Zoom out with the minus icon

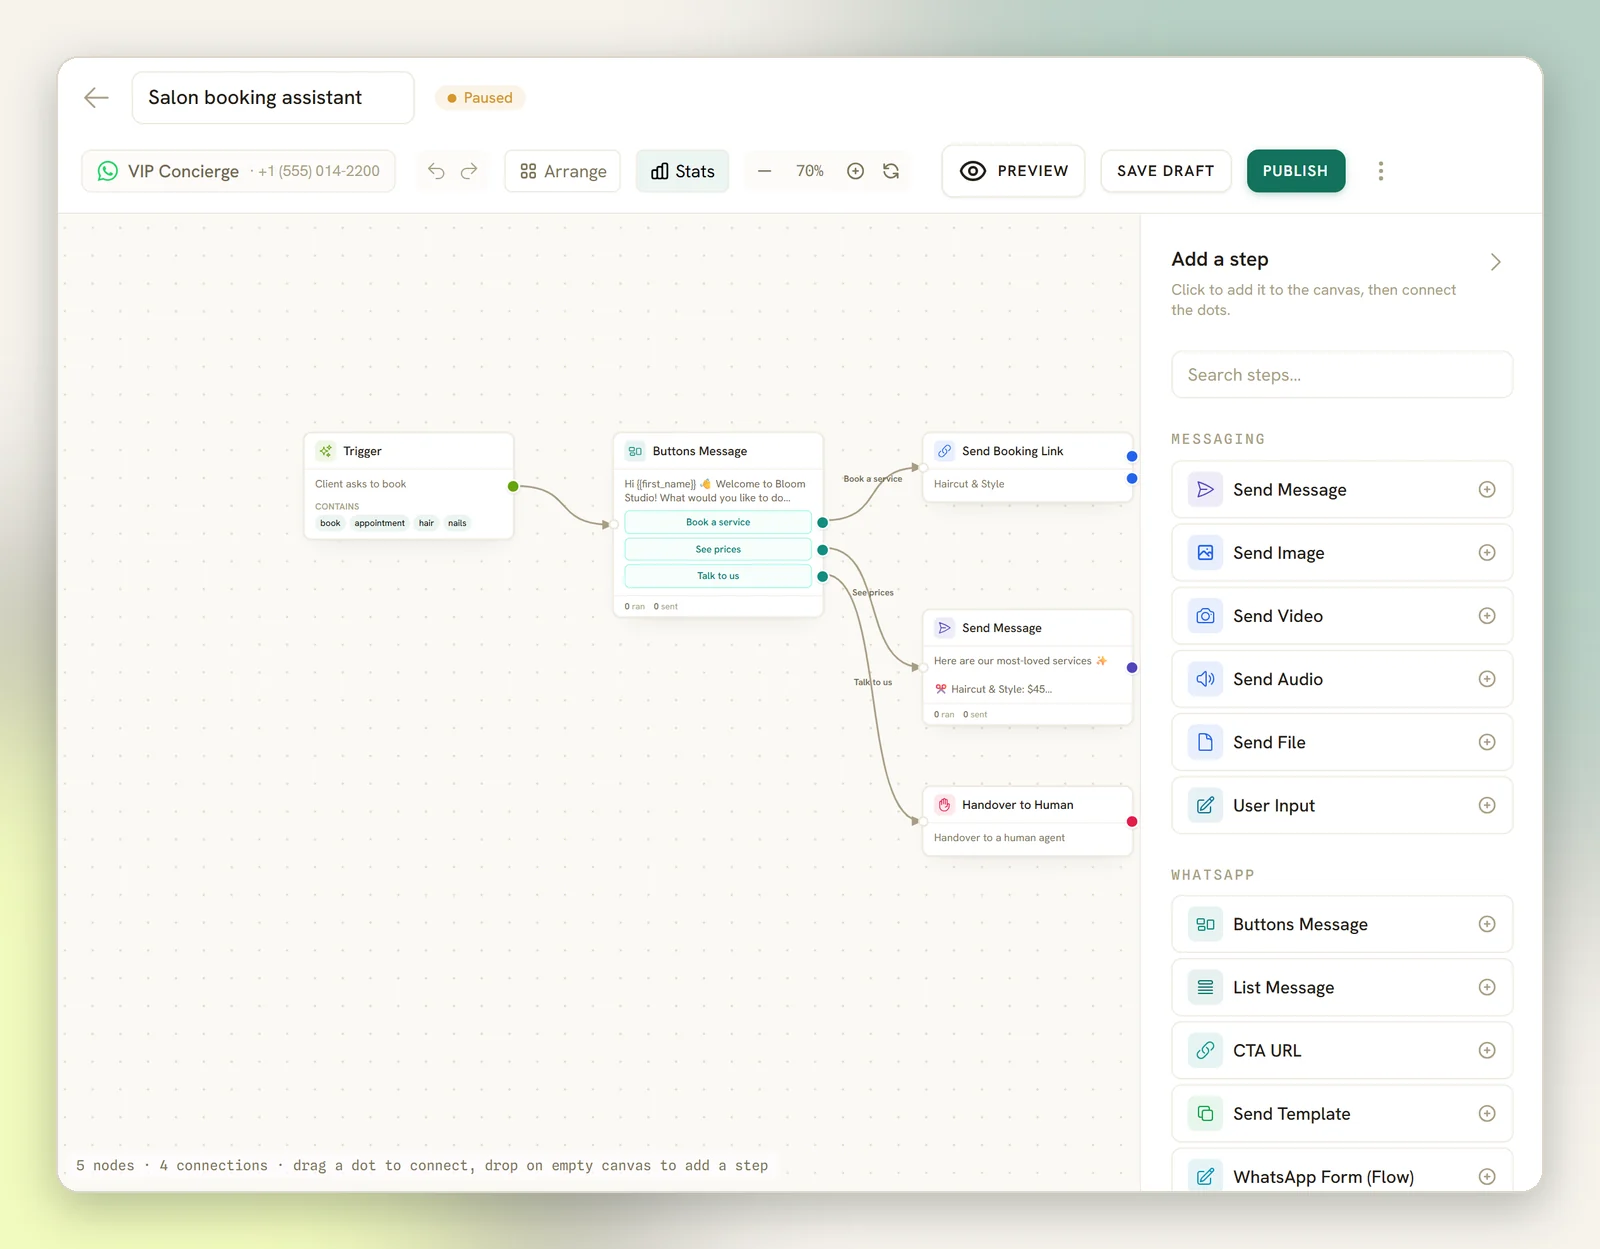764,171
